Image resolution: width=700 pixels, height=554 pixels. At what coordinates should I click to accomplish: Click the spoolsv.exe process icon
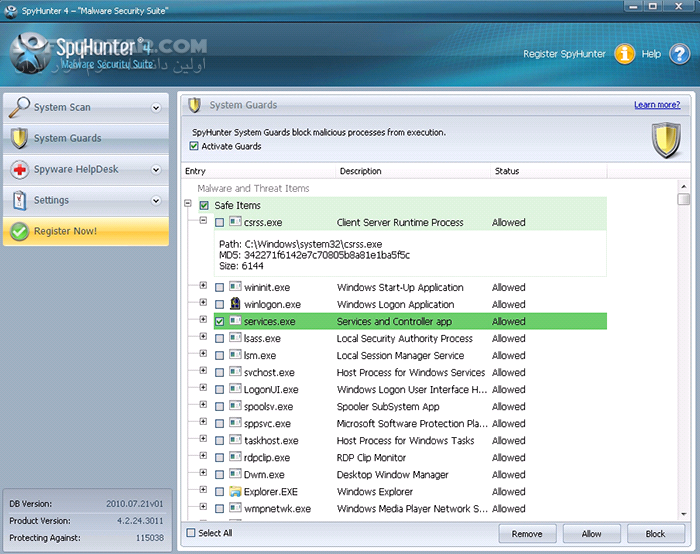click(x=235, y=405)
